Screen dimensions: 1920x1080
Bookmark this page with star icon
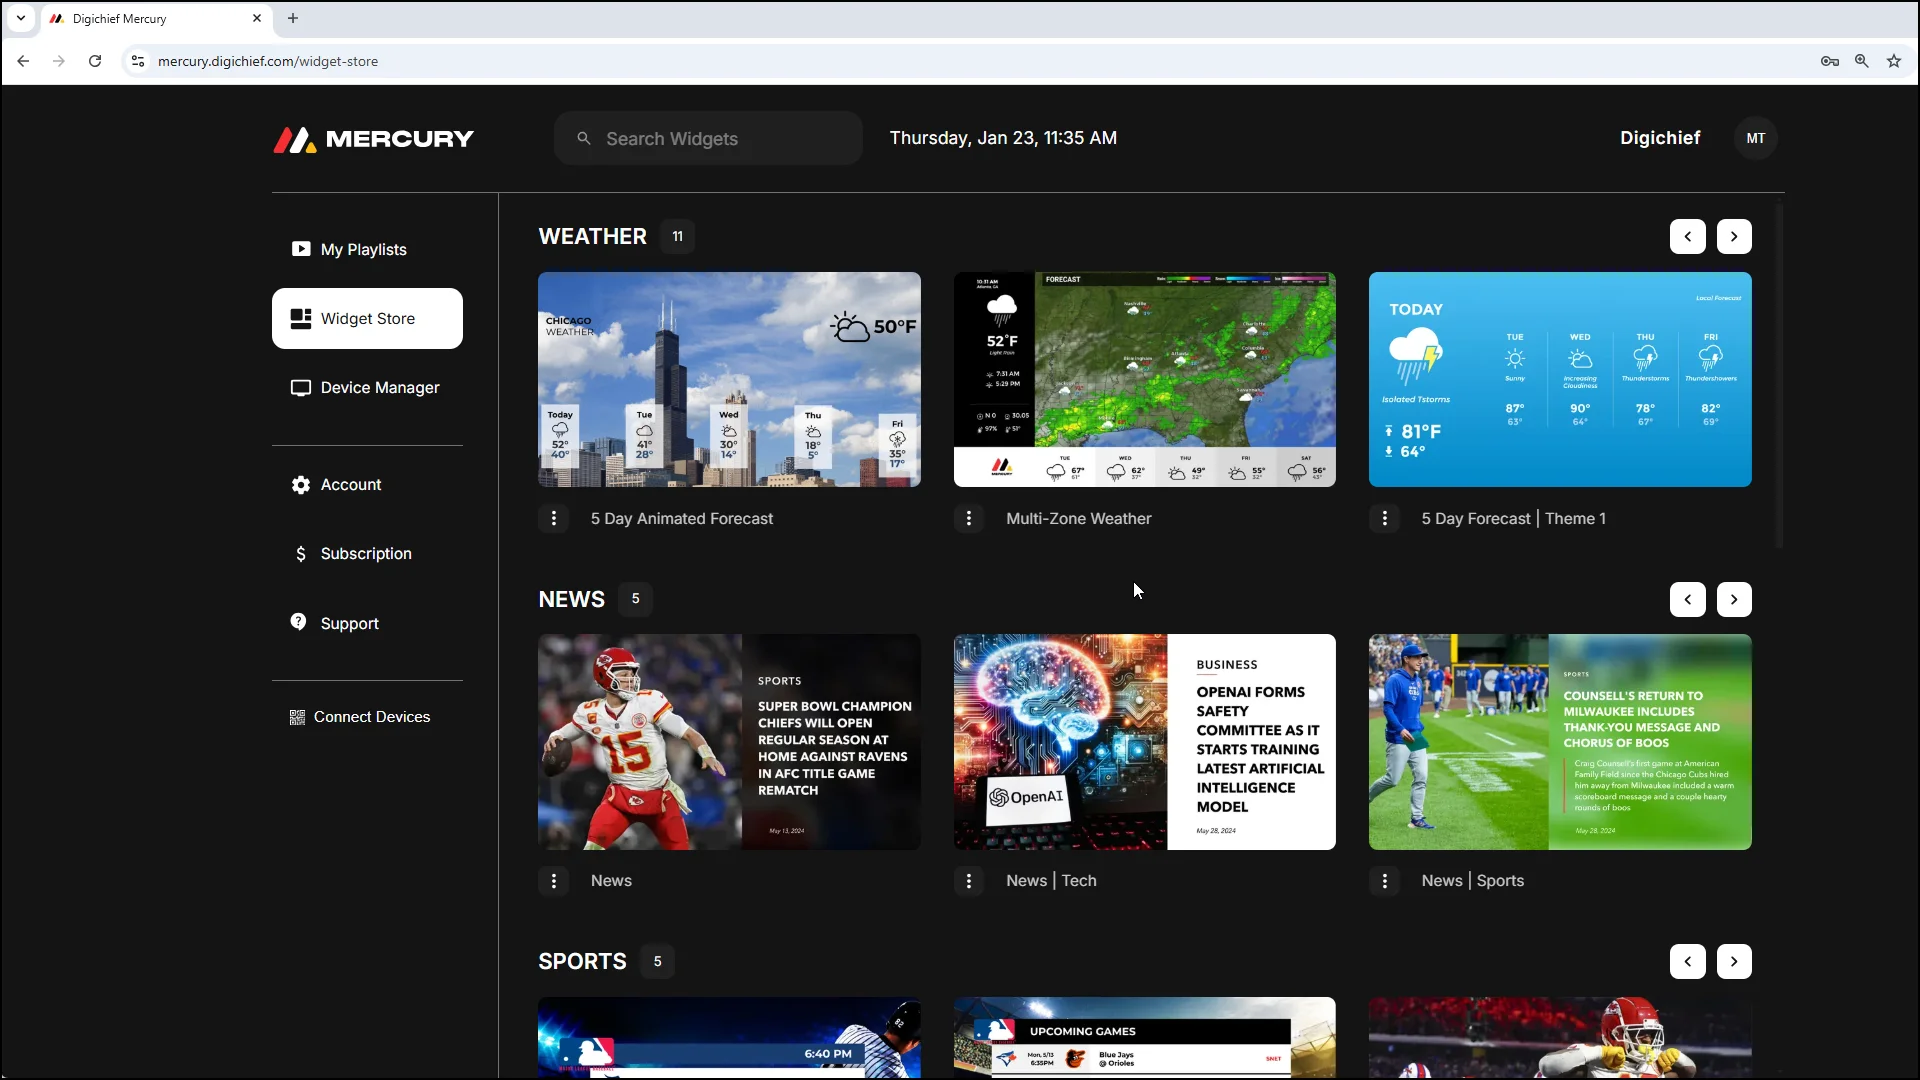click(x=1893, y=61)
